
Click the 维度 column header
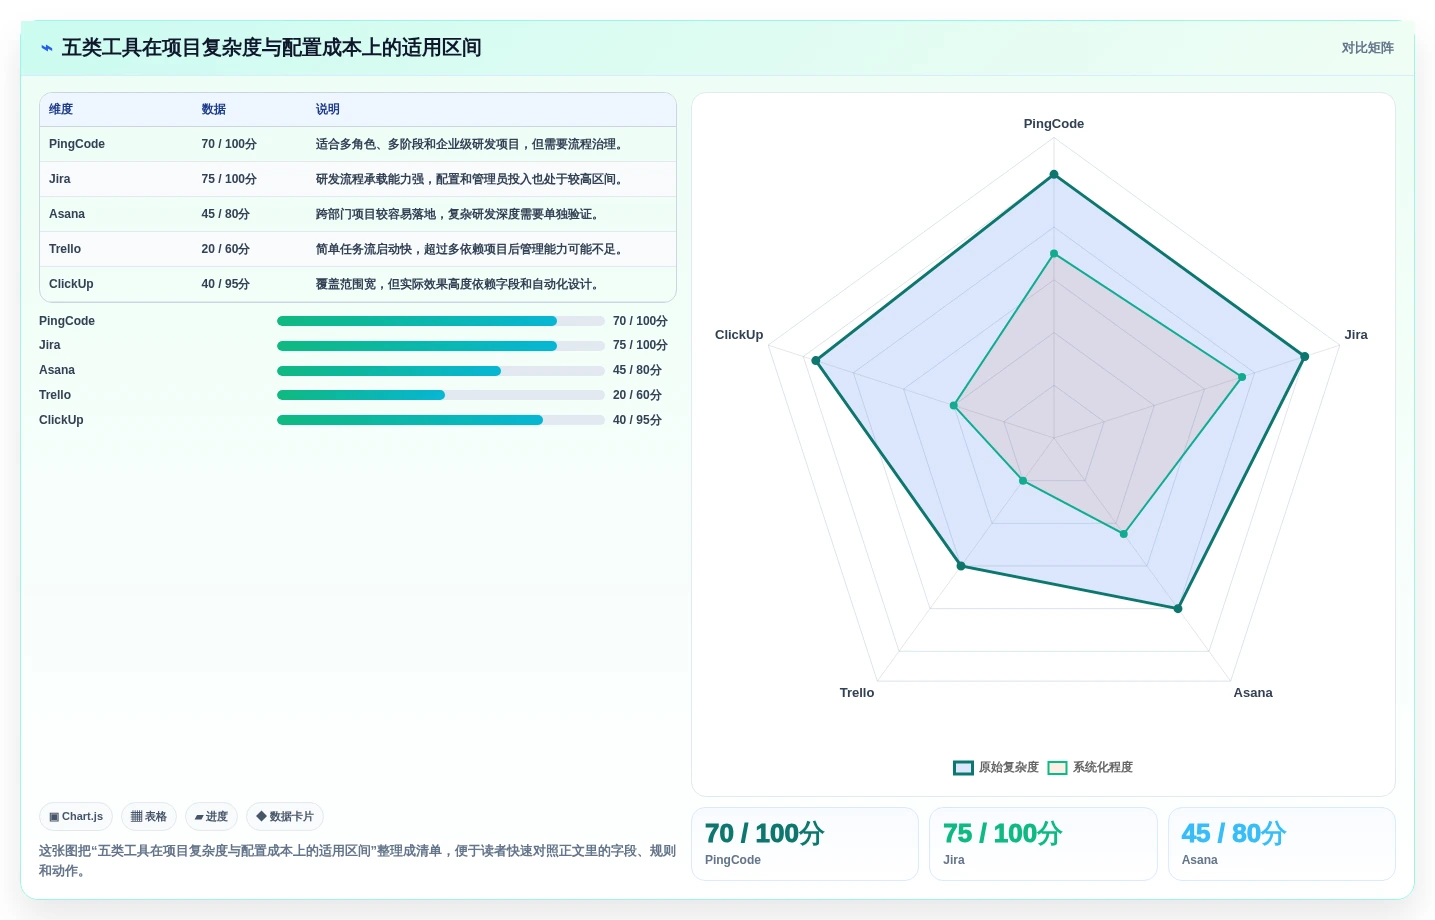click(61, 110)
